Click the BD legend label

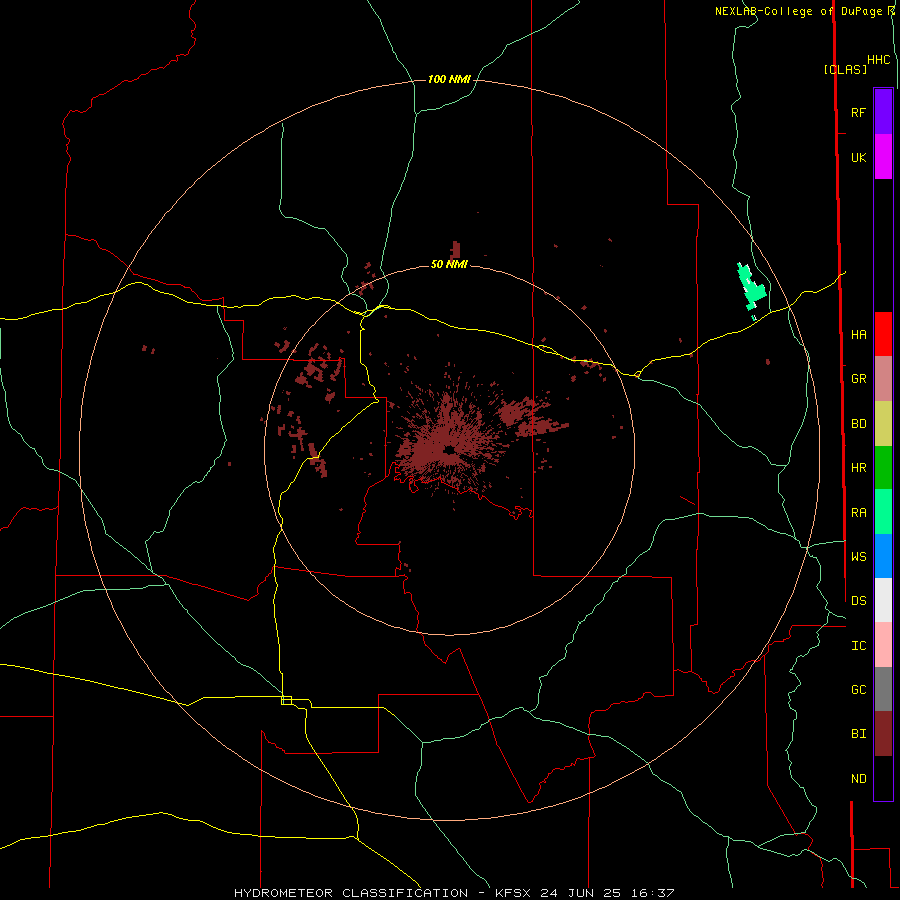(x=858, y=424)
